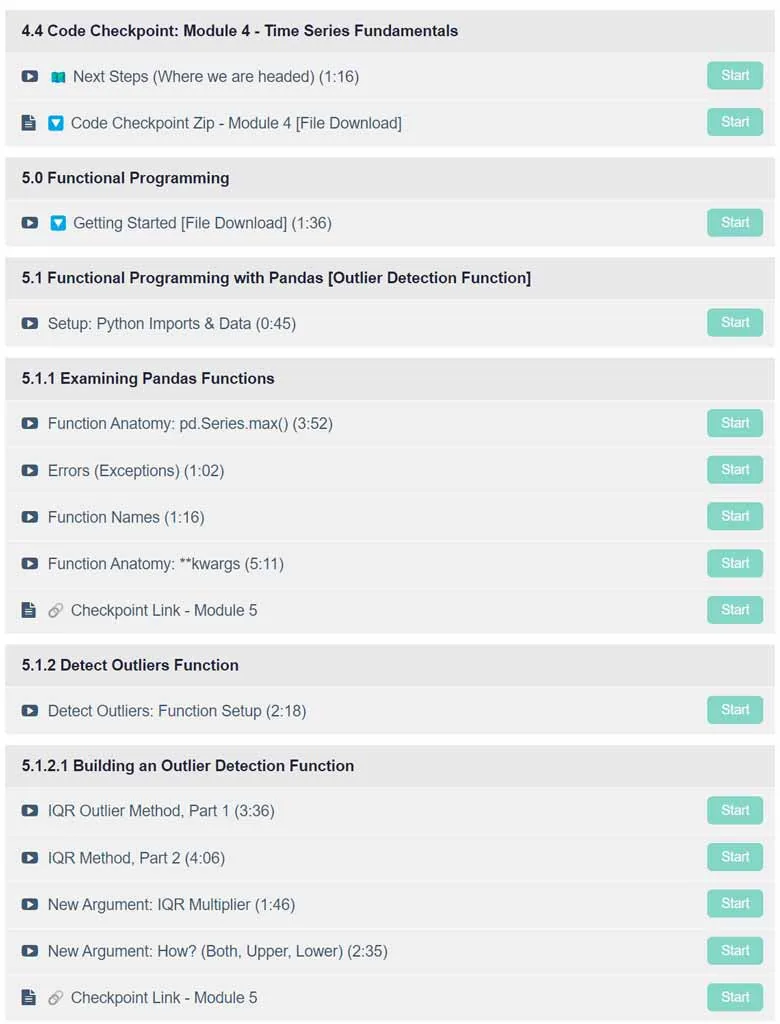
Task: Click video icon beside Errors (Exceptions) lecture
Action: tap(29, 471)
